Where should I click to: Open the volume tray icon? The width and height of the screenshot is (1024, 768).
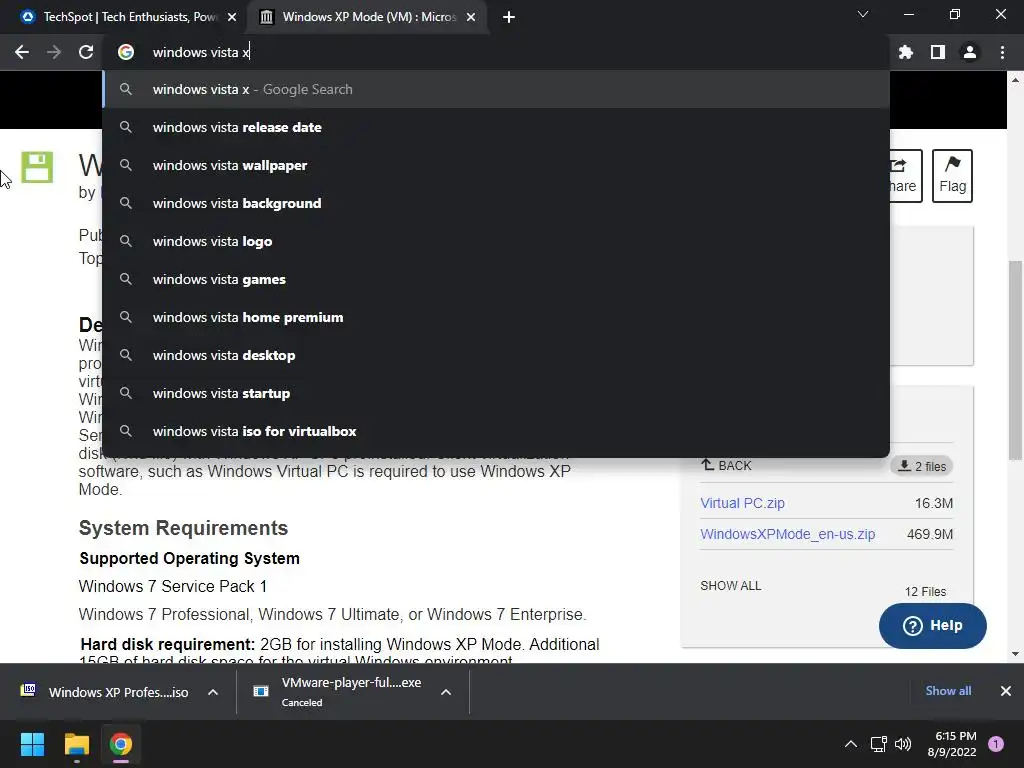[903, 744]
